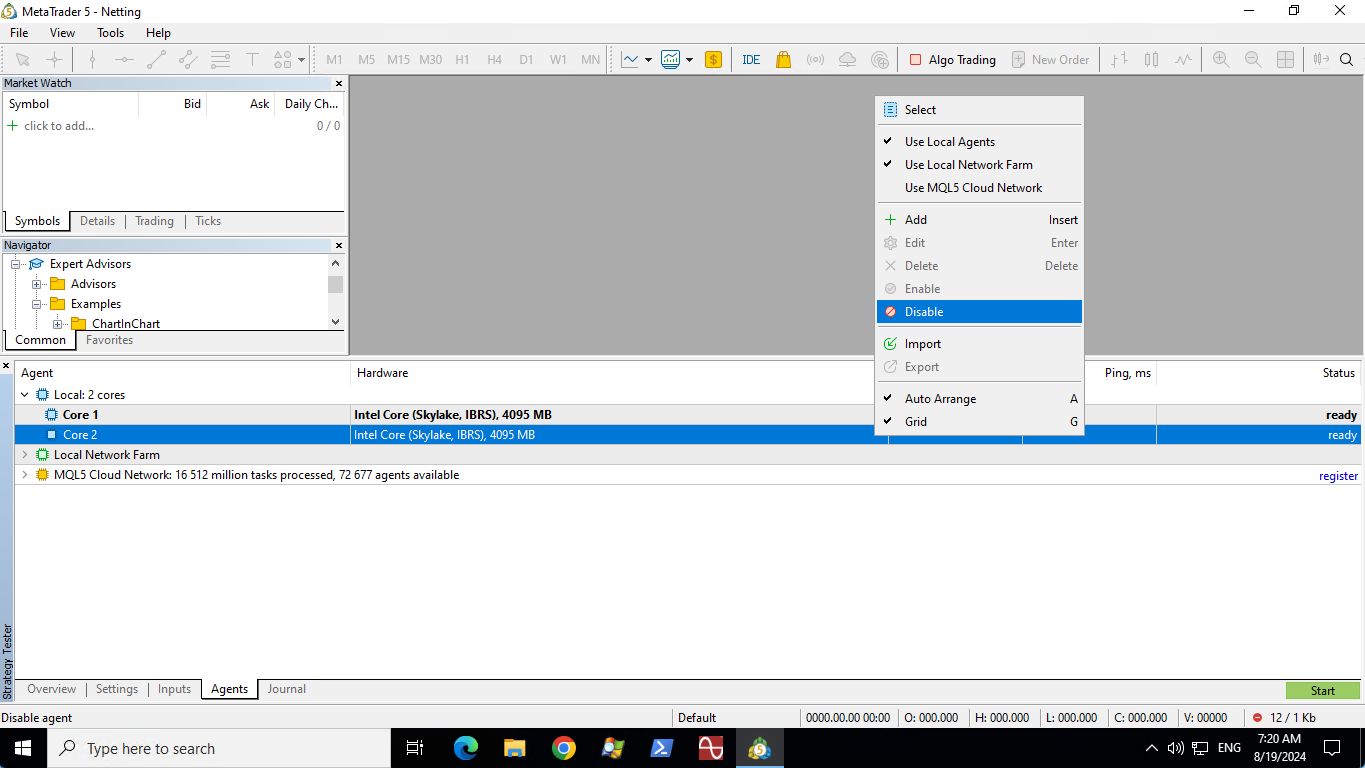Viewport: 1365px width, 768px height.
Task: Toggle Auto Arrange in context menu
Action: 940,399
